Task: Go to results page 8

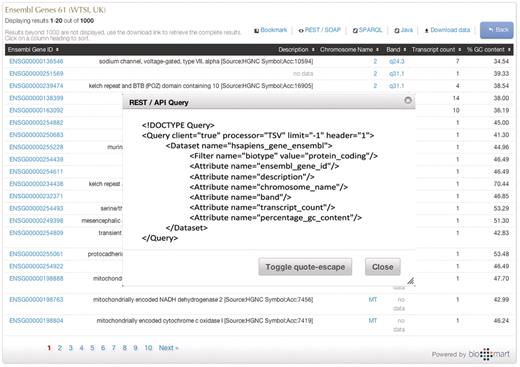Action: (x=125, y=348)
